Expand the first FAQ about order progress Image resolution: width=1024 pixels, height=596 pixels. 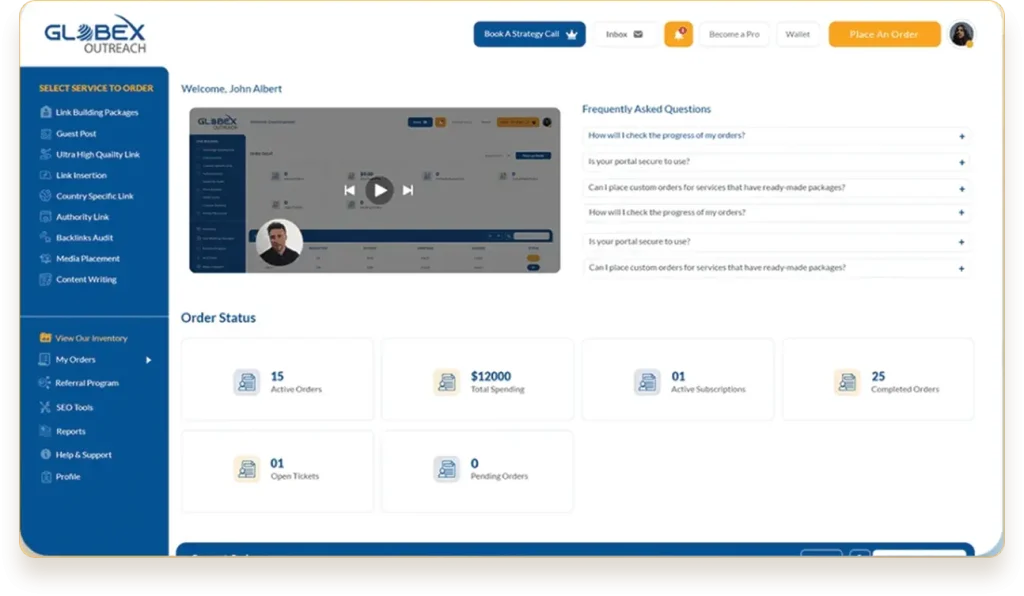coord(961,136)
